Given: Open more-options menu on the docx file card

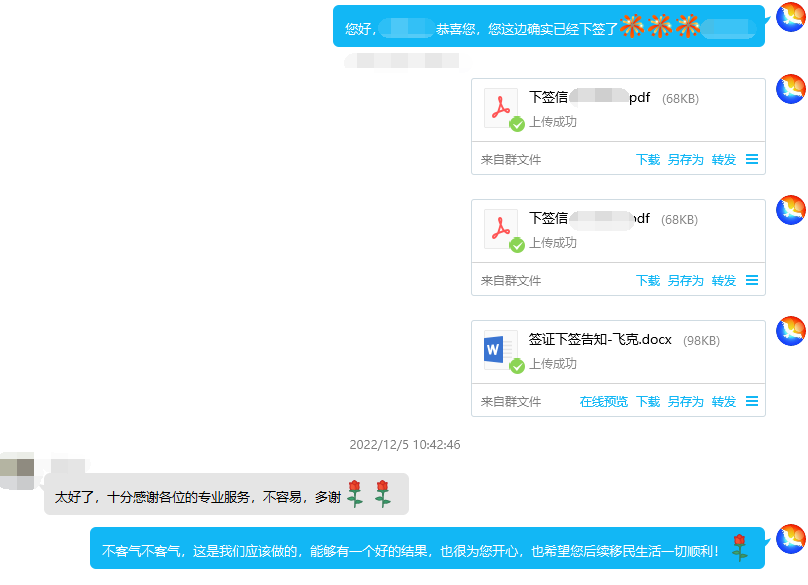Looking at the screenshot, I should [x=752, y=402].
